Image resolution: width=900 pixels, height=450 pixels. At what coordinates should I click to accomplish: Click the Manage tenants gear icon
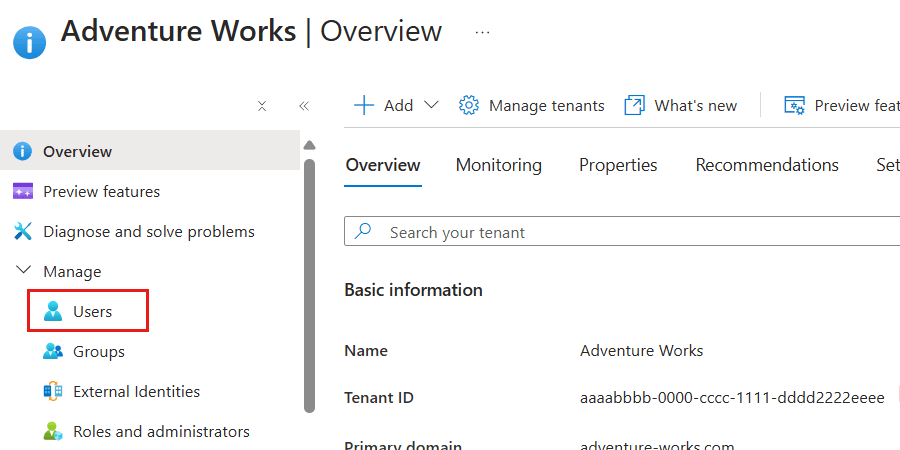pyautogui.click(x=469, y=106)
